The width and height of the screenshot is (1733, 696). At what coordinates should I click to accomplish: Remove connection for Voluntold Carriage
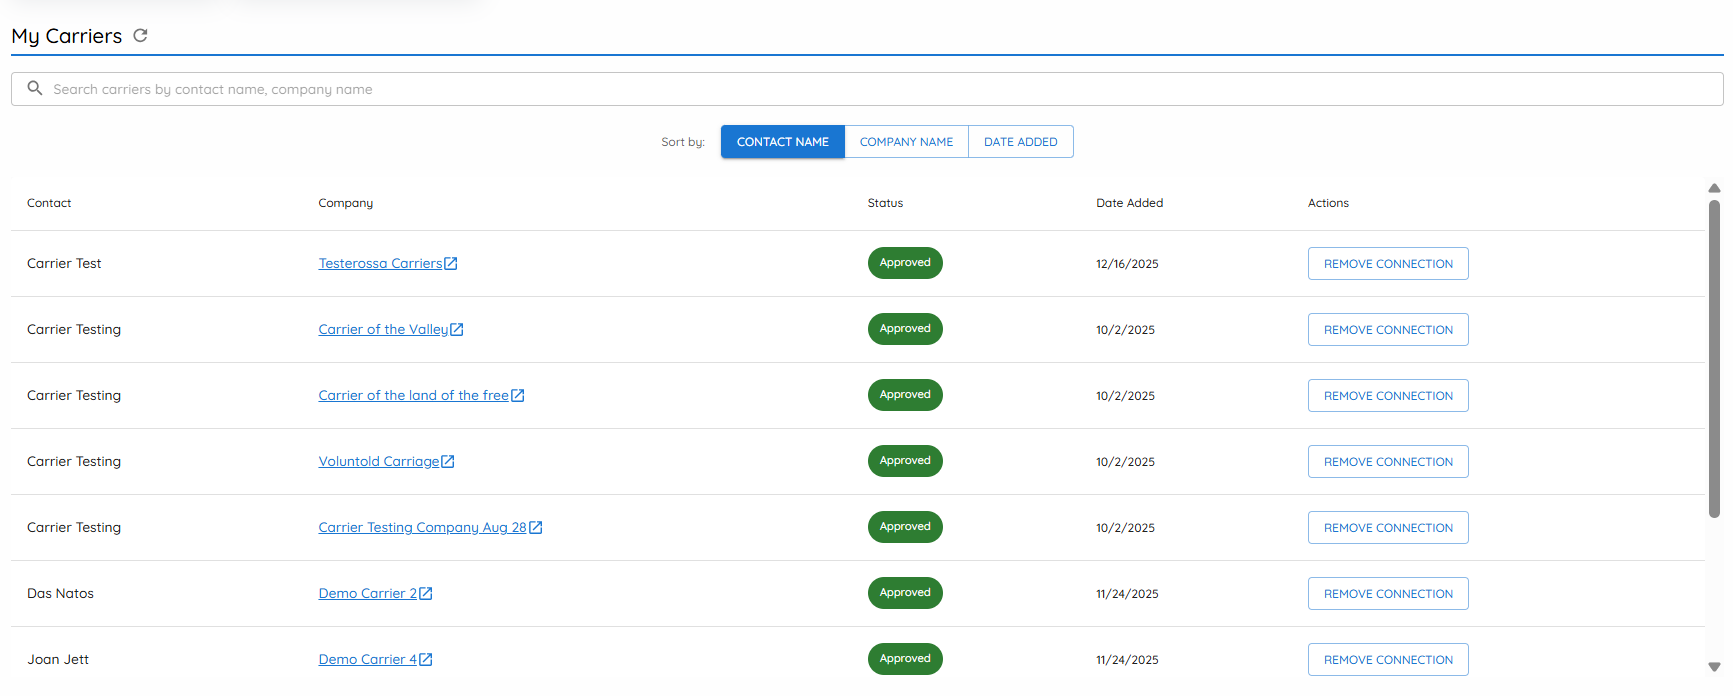click(x=1388, y=462)
